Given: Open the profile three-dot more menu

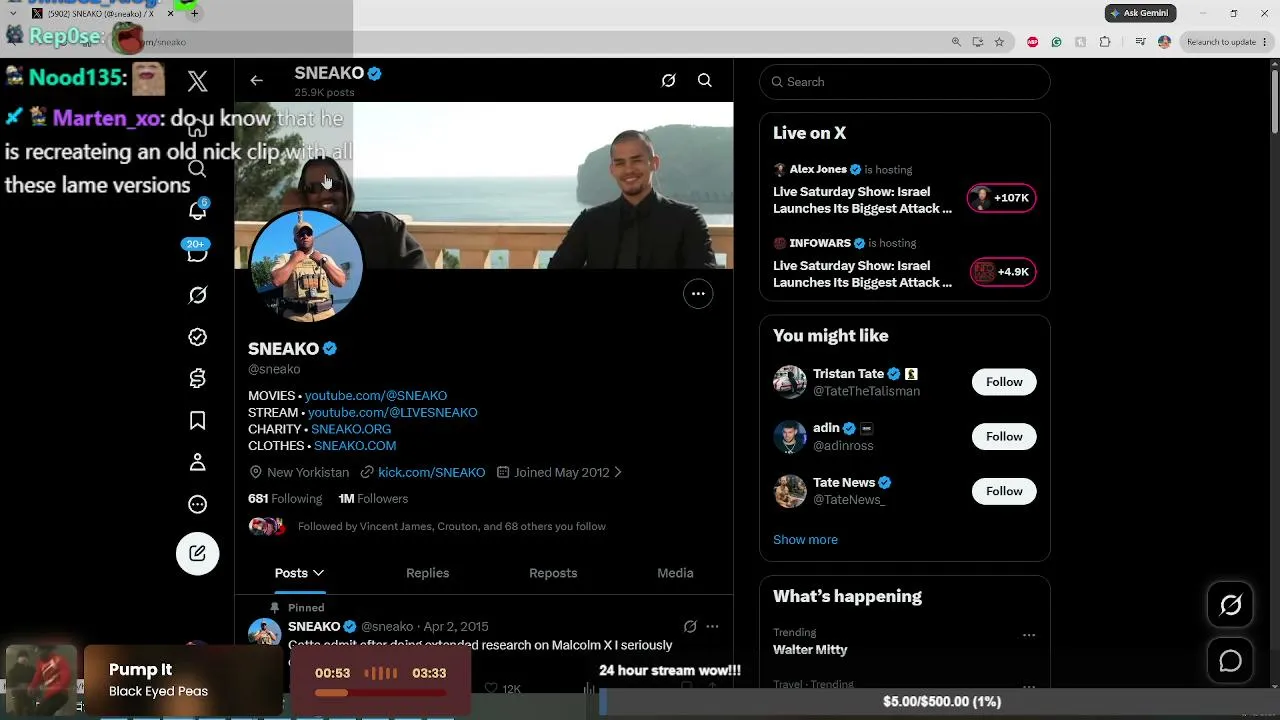Looking at the screenshot, I should click(x=698, y=294).
